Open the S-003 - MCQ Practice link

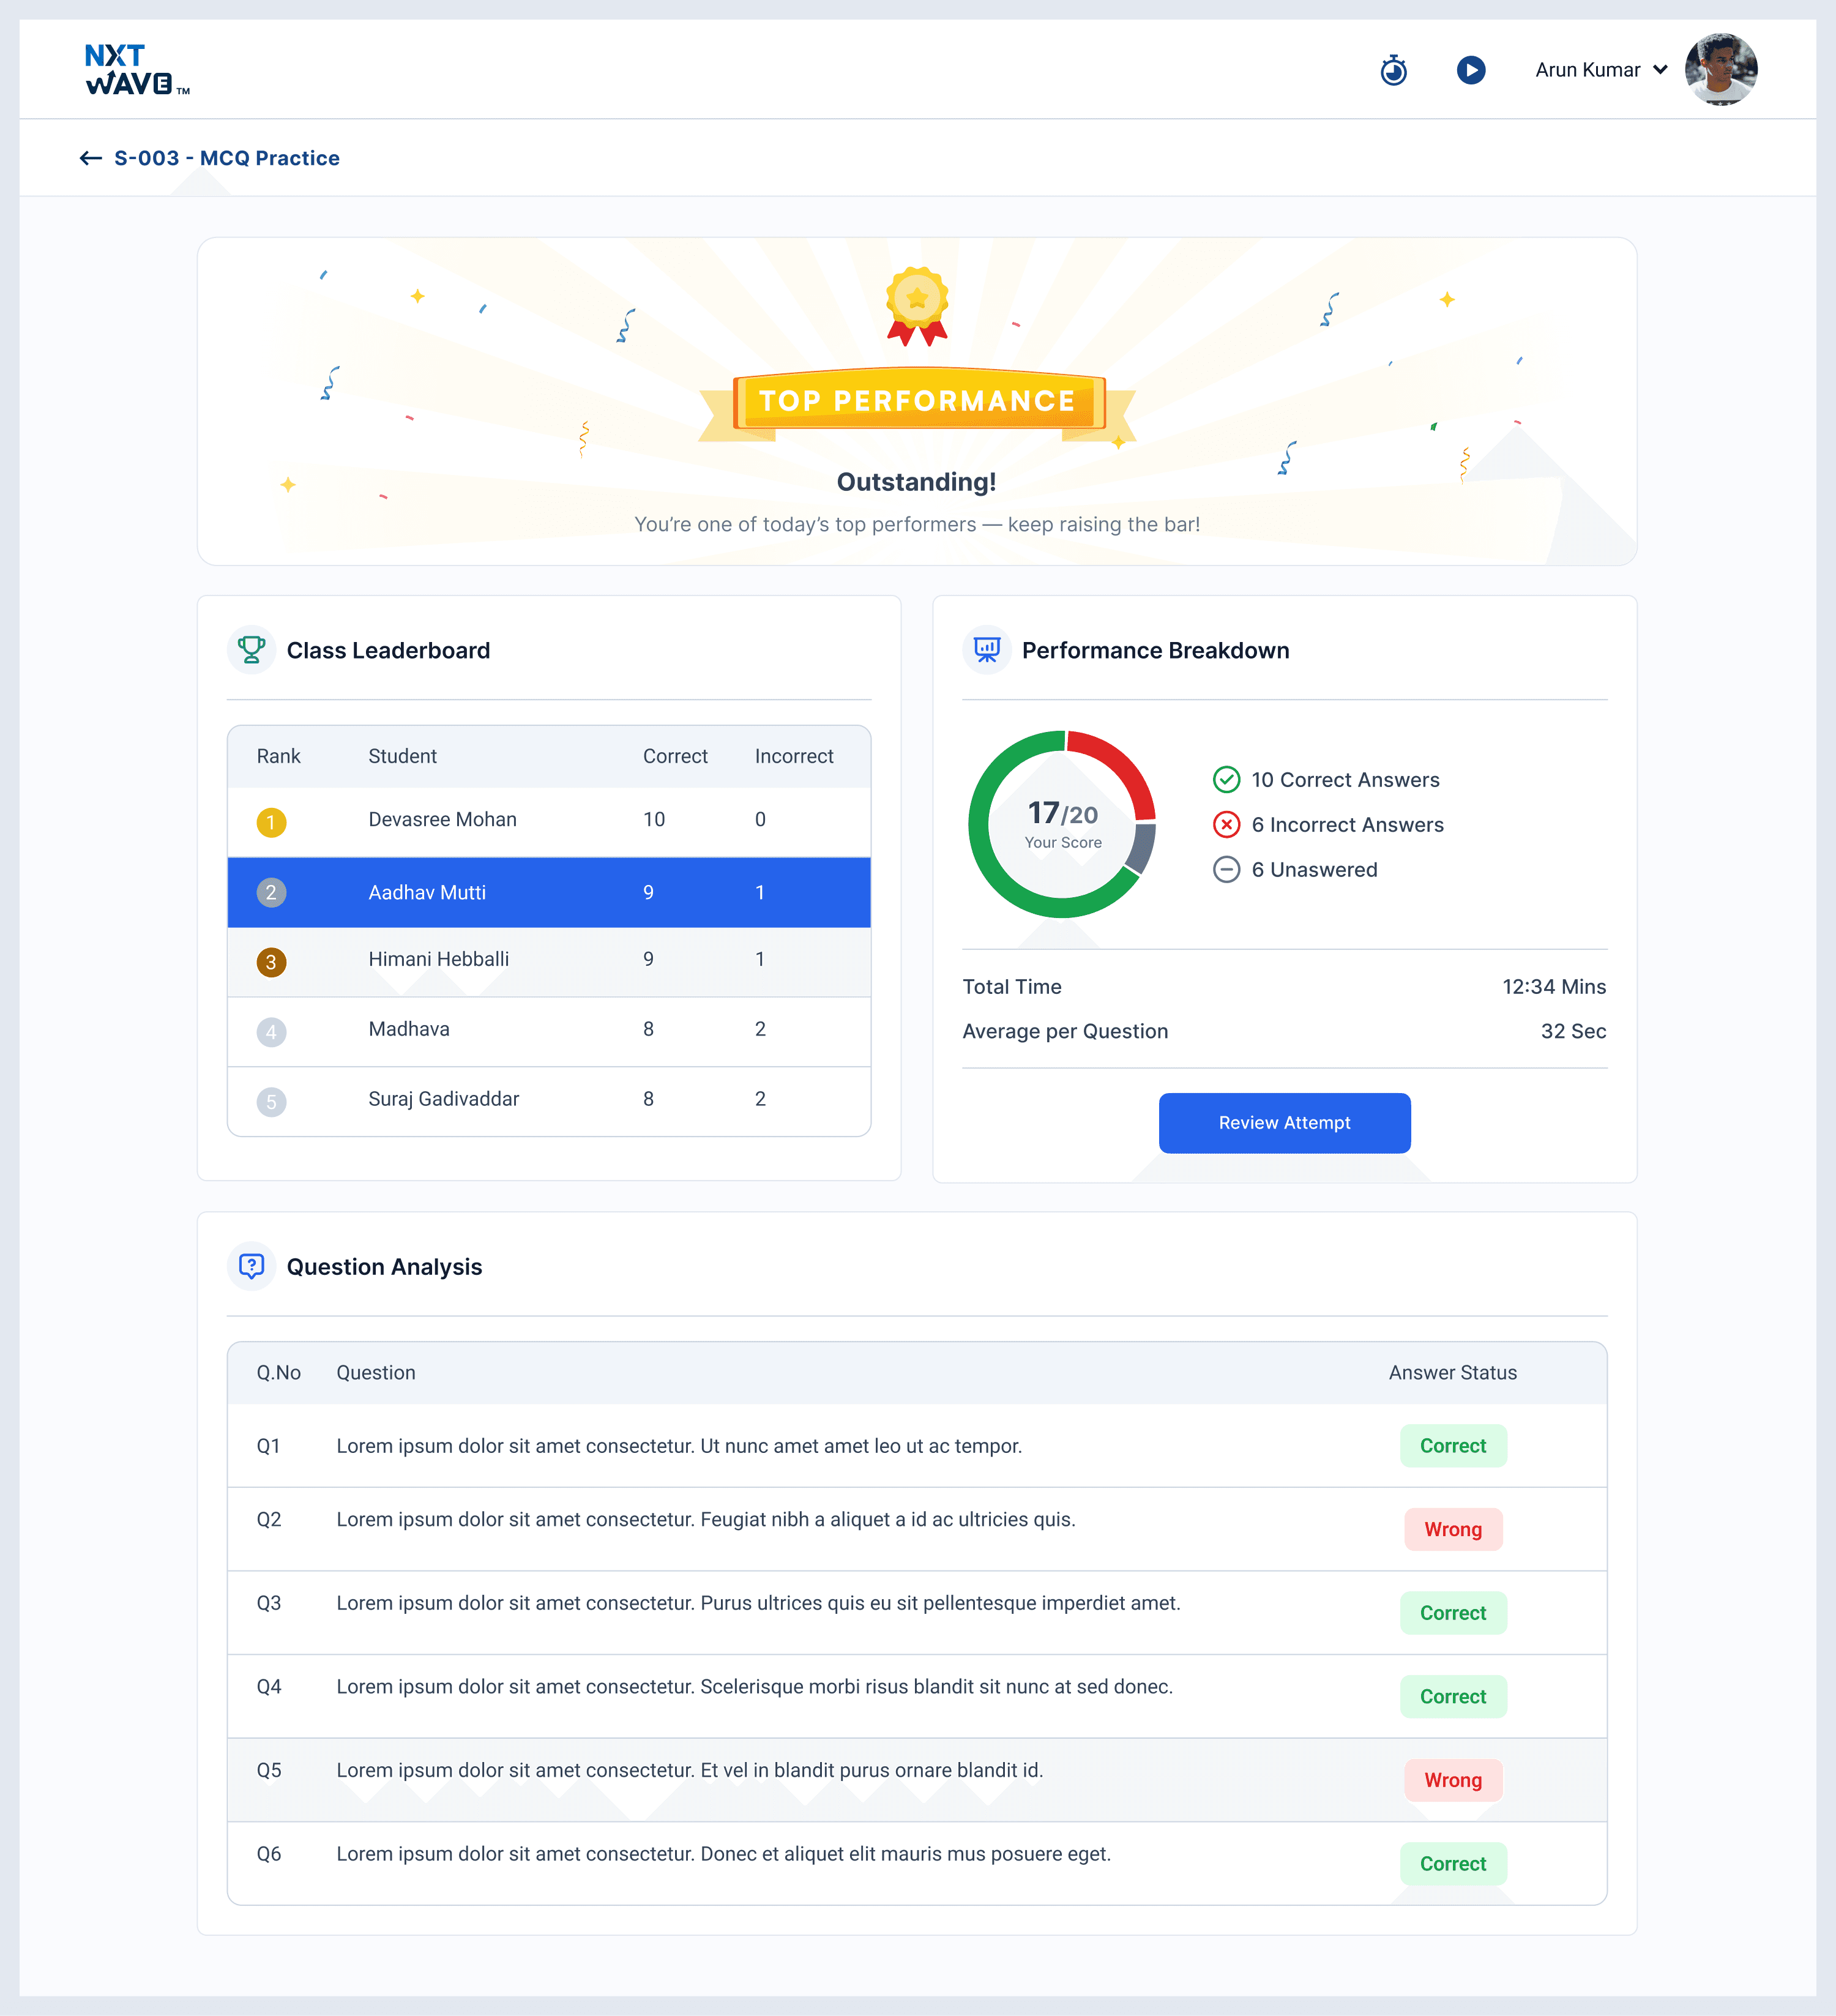click(x=227, y=158)
